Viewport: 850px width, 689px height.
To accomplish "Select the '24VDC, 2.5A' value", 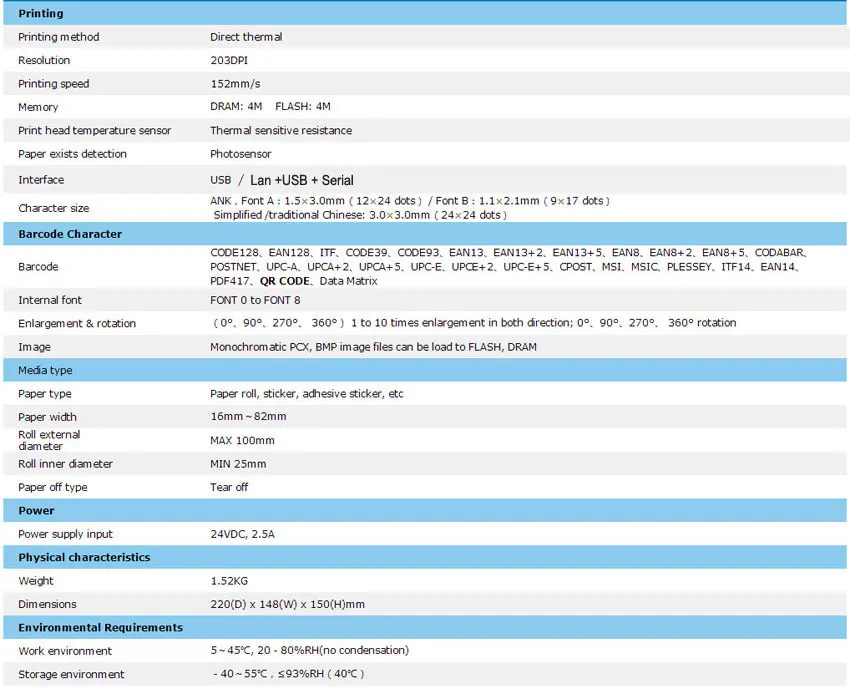I will tap(242, 535).
